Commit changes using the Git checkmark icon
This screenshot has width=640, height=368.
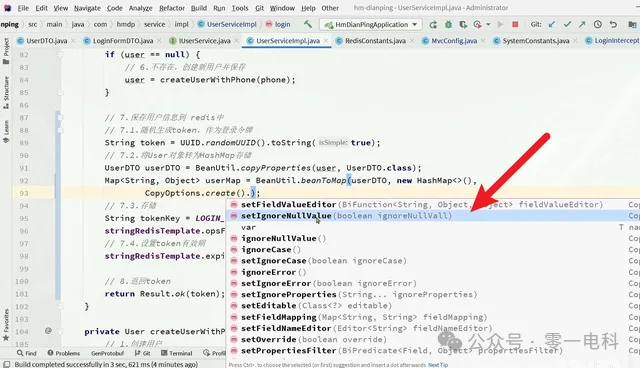tap(567, 24)
